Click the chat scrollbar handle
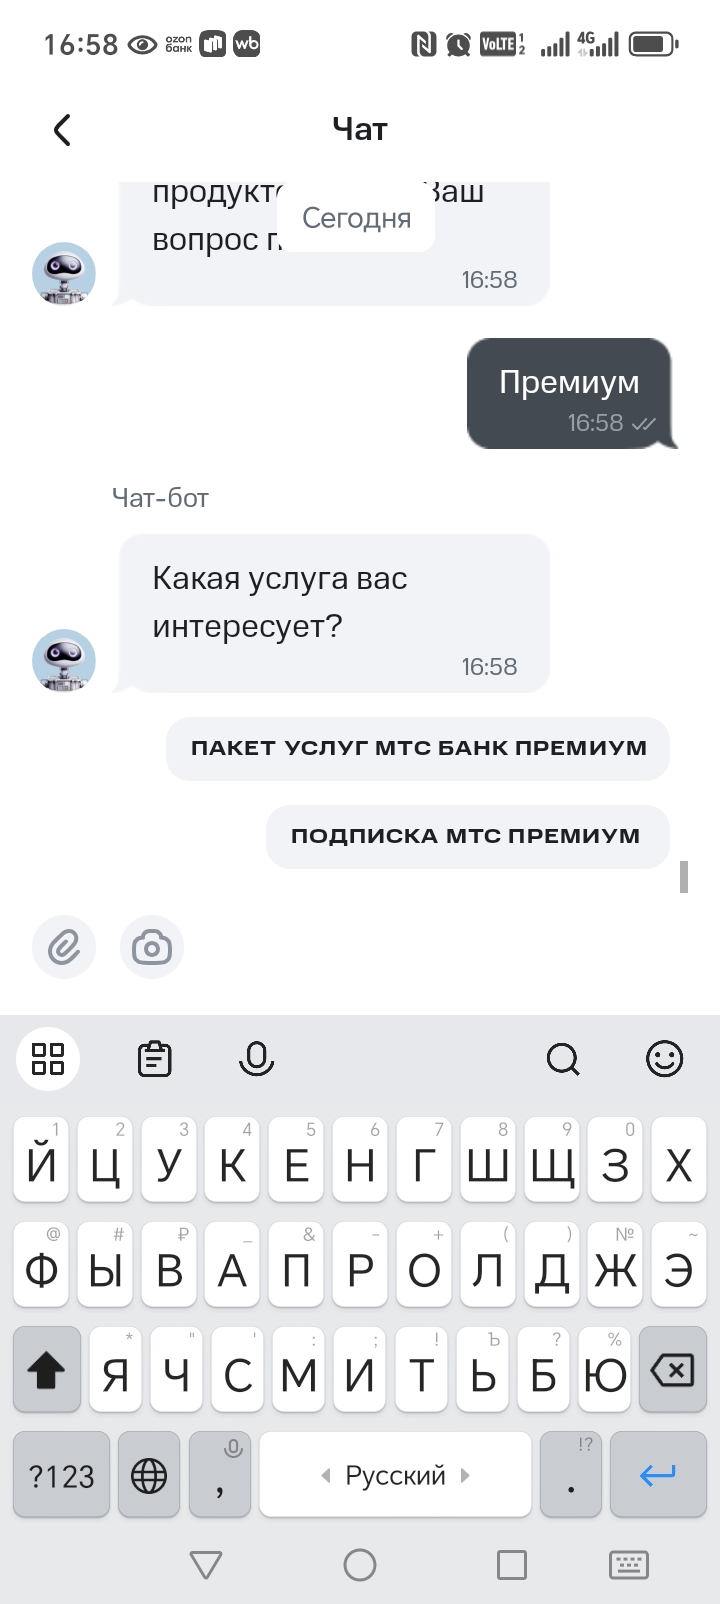720x1604 pixels. [x=684, y=876]
